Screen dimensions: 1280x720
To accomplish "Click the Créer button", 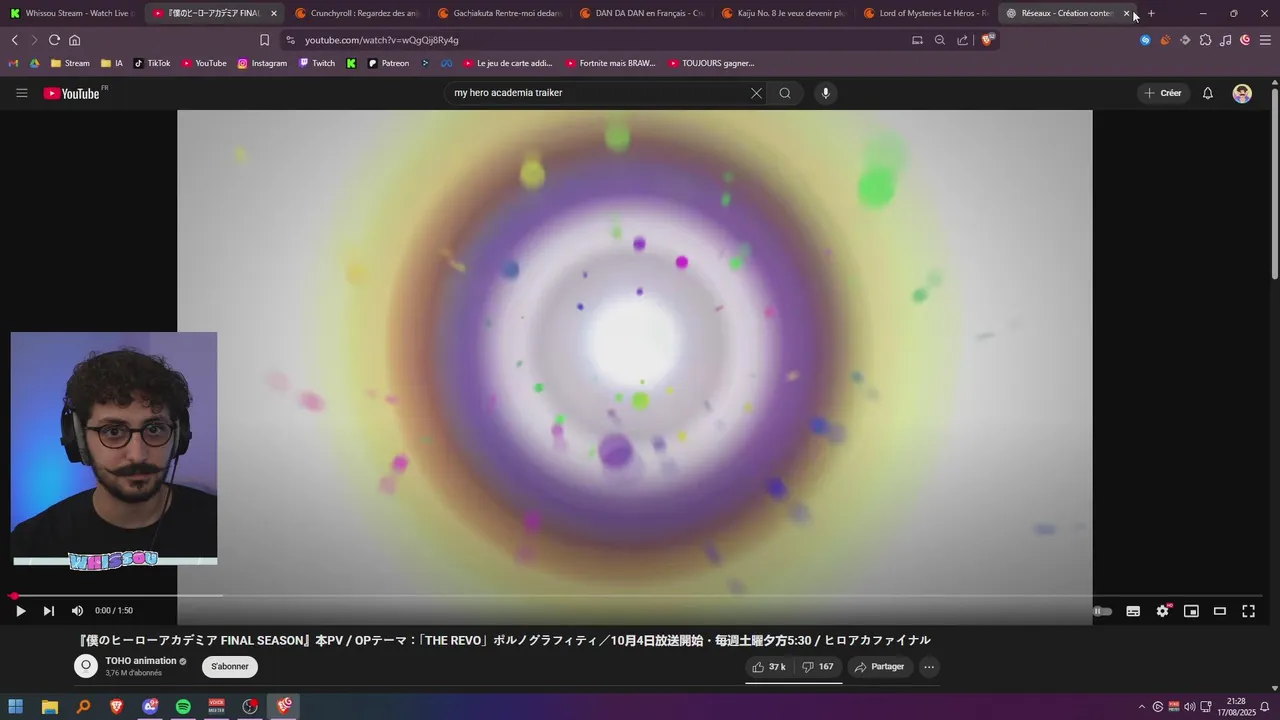I will coord(1163,93).
